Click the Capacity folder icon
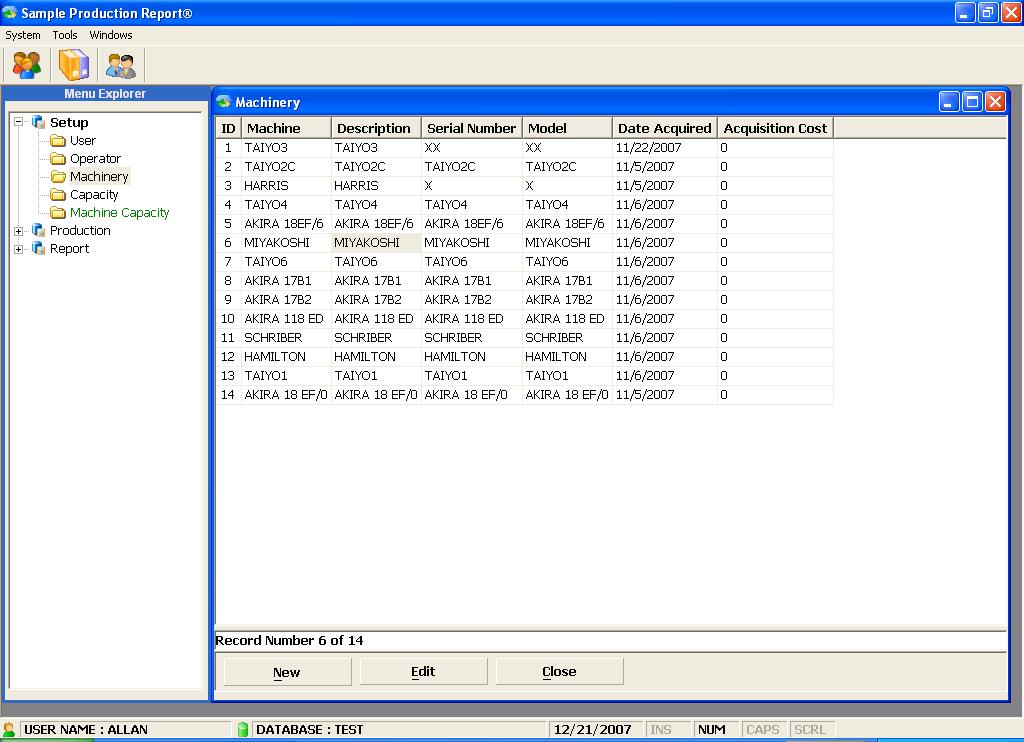 [x=58, y=195]
